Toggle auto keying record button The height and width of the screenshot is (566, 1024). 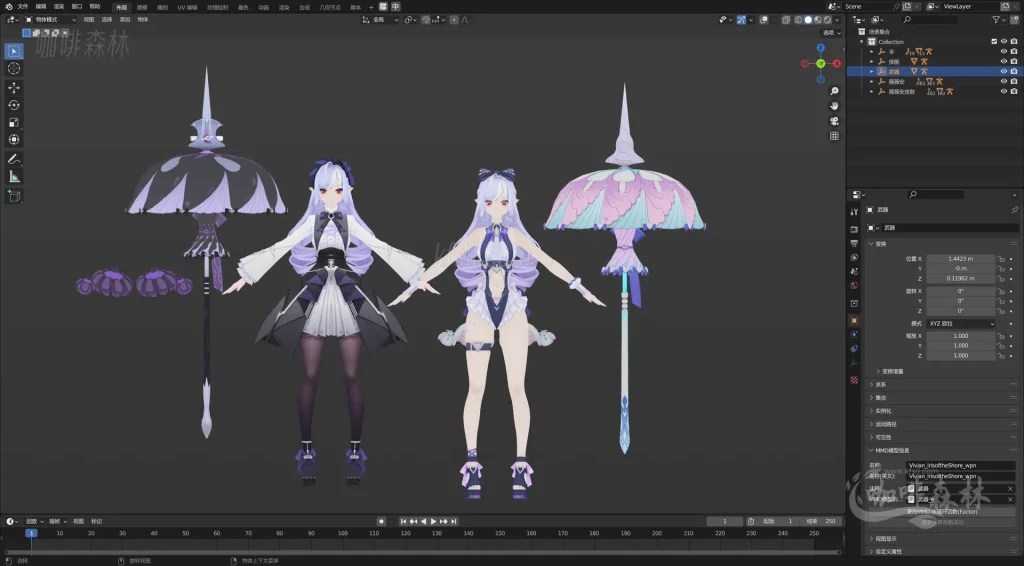(x=381, y=522)
